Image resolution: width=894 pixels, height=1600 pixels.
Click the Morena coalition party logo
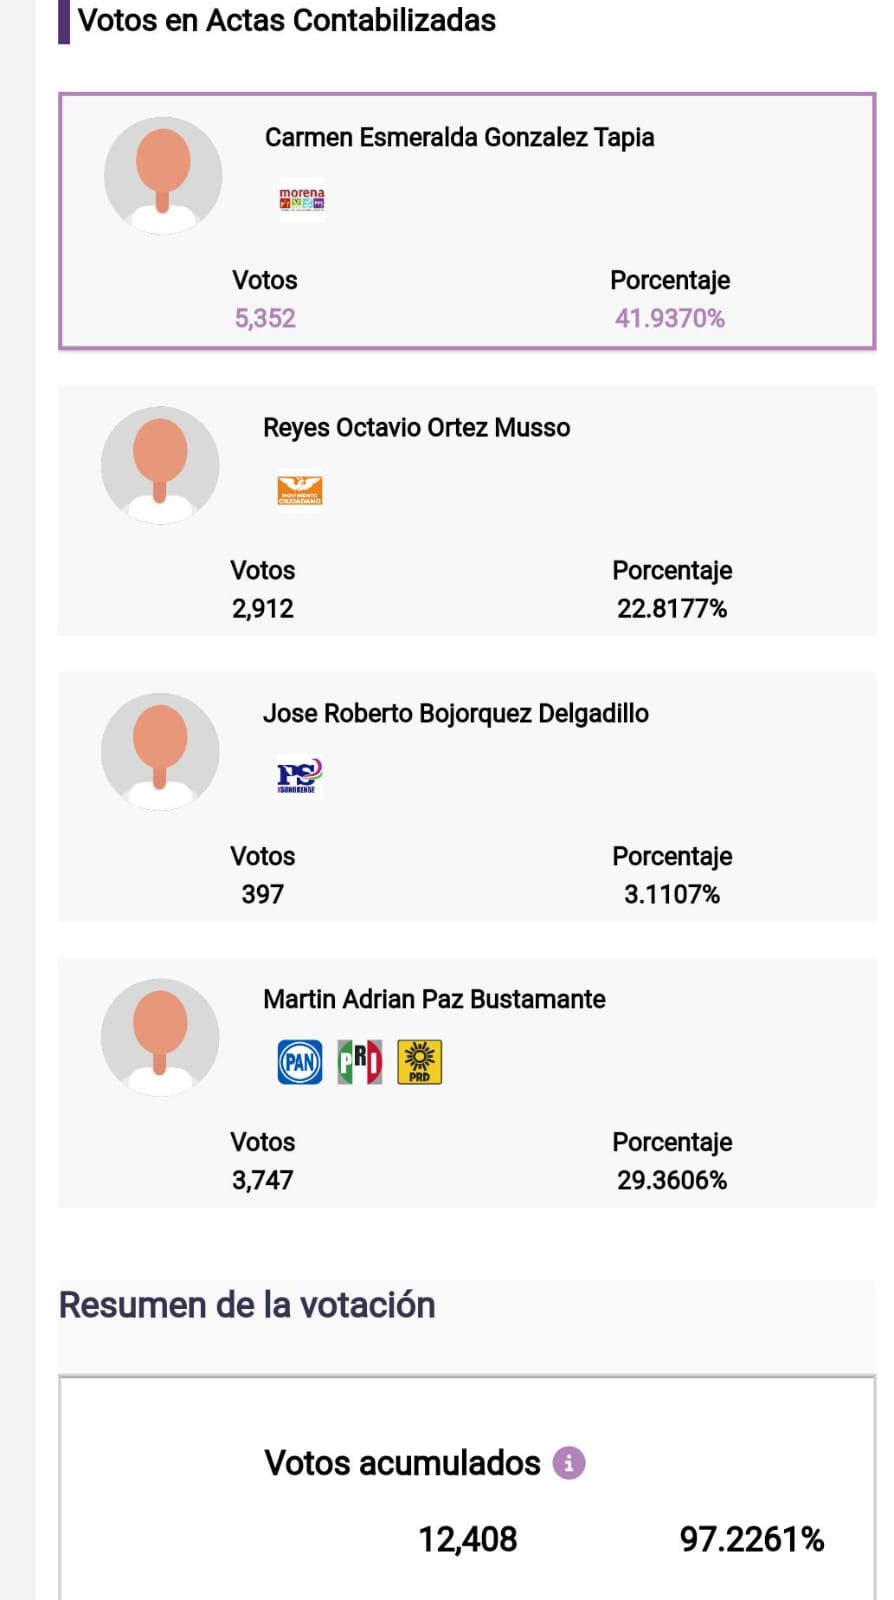[x=301, y=199]
